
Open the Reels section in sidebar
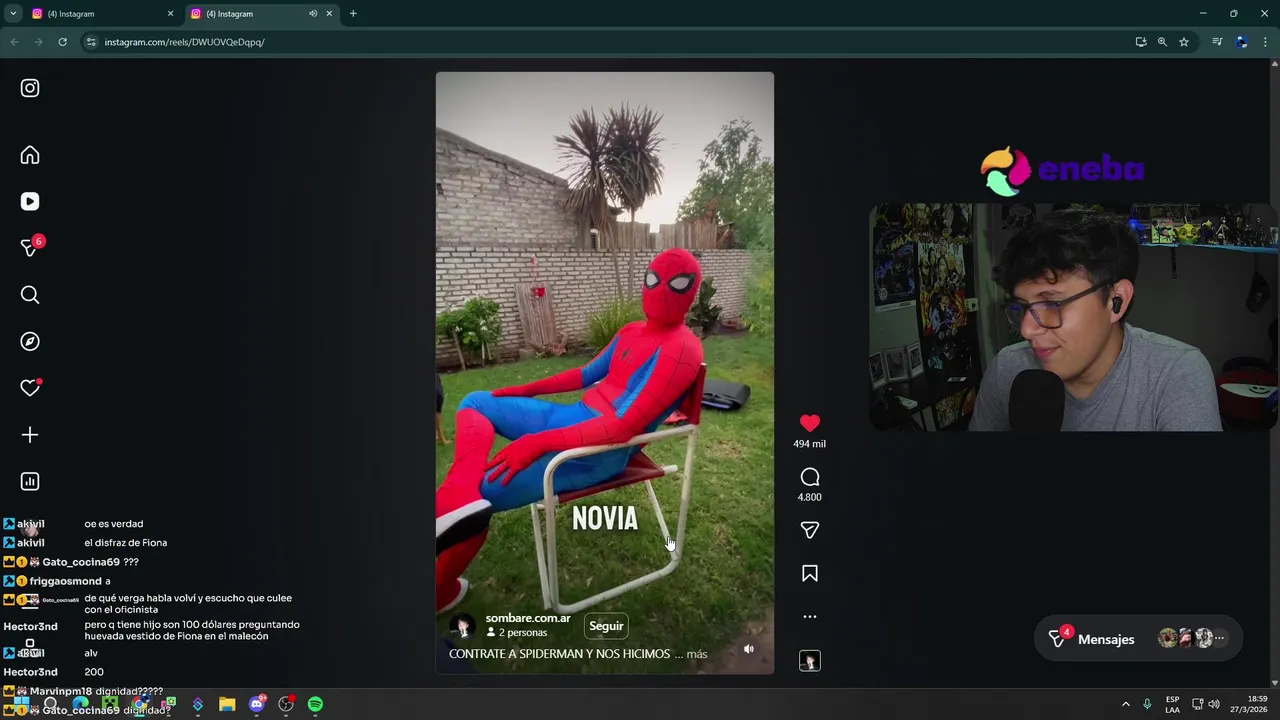[x=30, y=201]
